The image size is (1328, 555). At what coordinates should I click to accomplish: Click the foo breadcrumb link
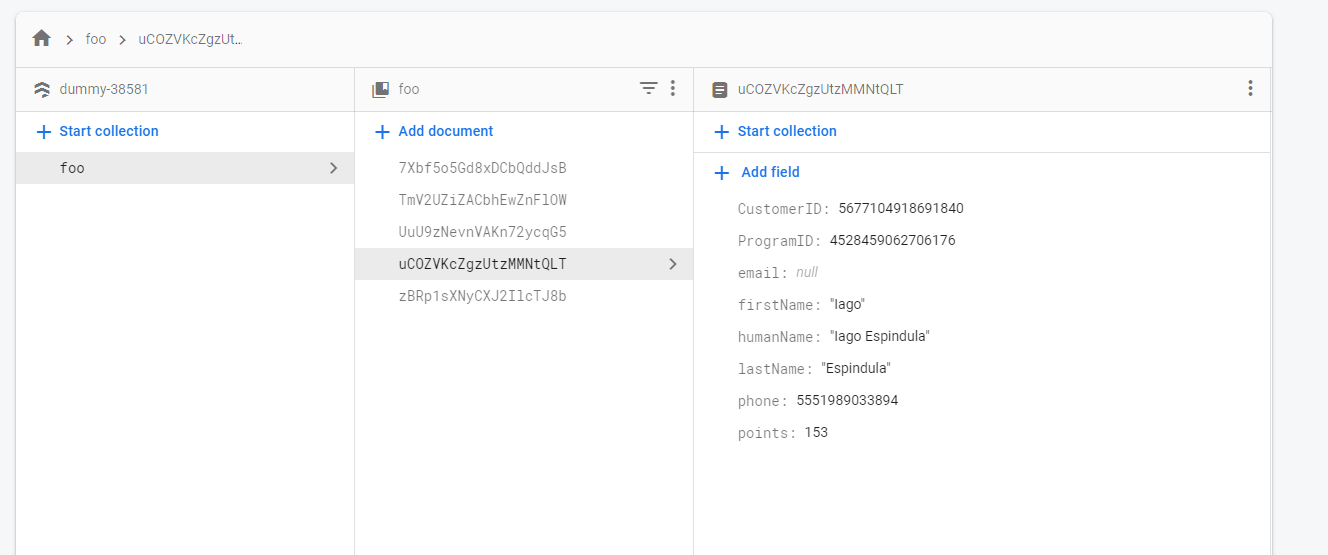(96, 40)
